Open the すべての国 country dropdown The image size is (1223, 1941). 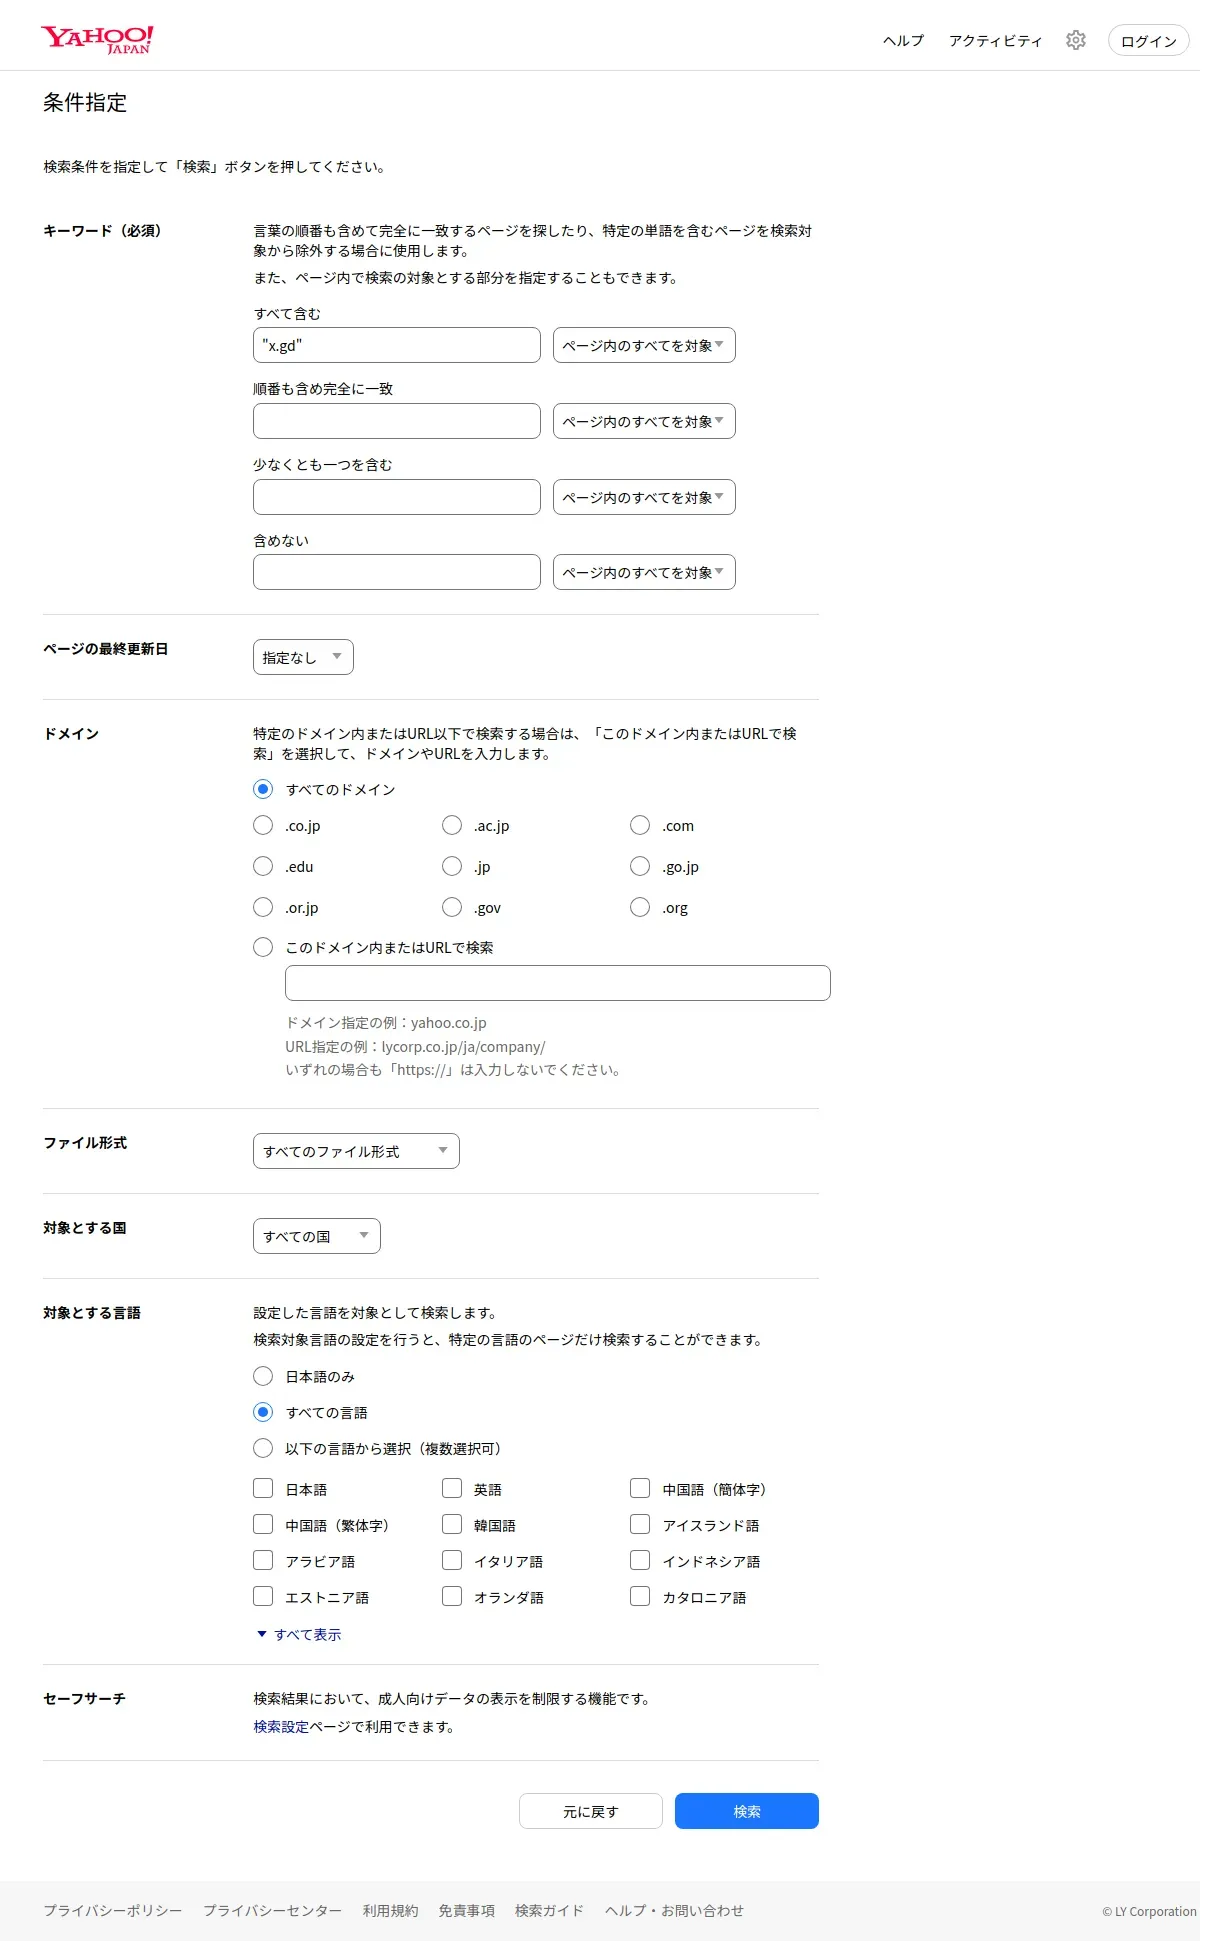pos(317,1236)
